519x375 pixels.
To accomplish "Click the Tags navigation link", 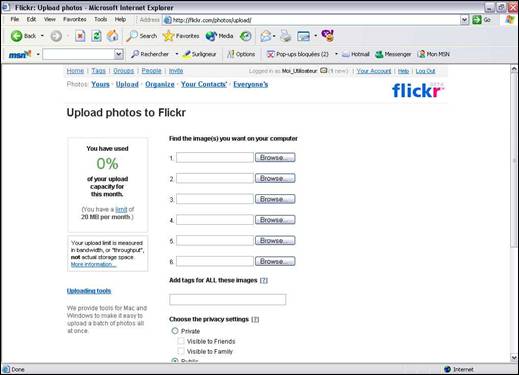I will pyautogui.click(x=98, y=71).
